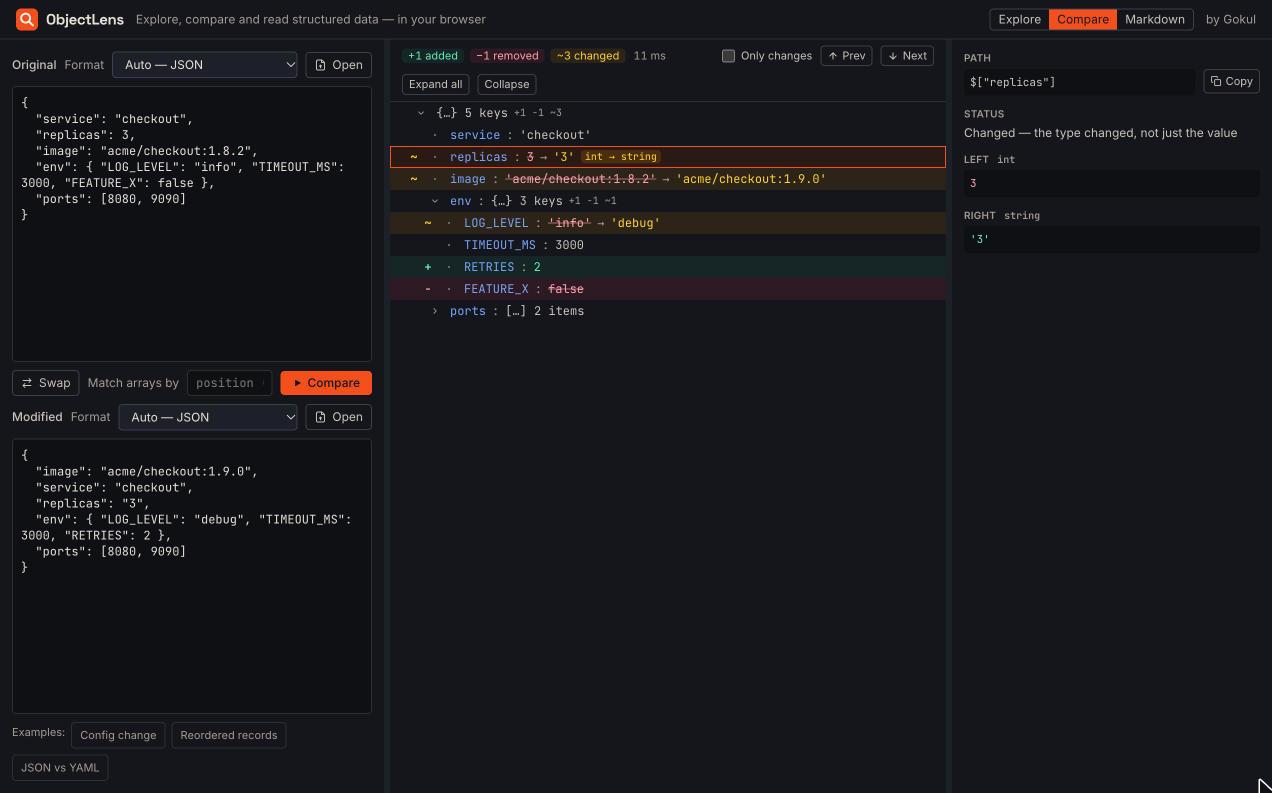This screenshot has width=1272, height=793.
Task: Select the removed FEATURE_X row
Action: point(668,289)
